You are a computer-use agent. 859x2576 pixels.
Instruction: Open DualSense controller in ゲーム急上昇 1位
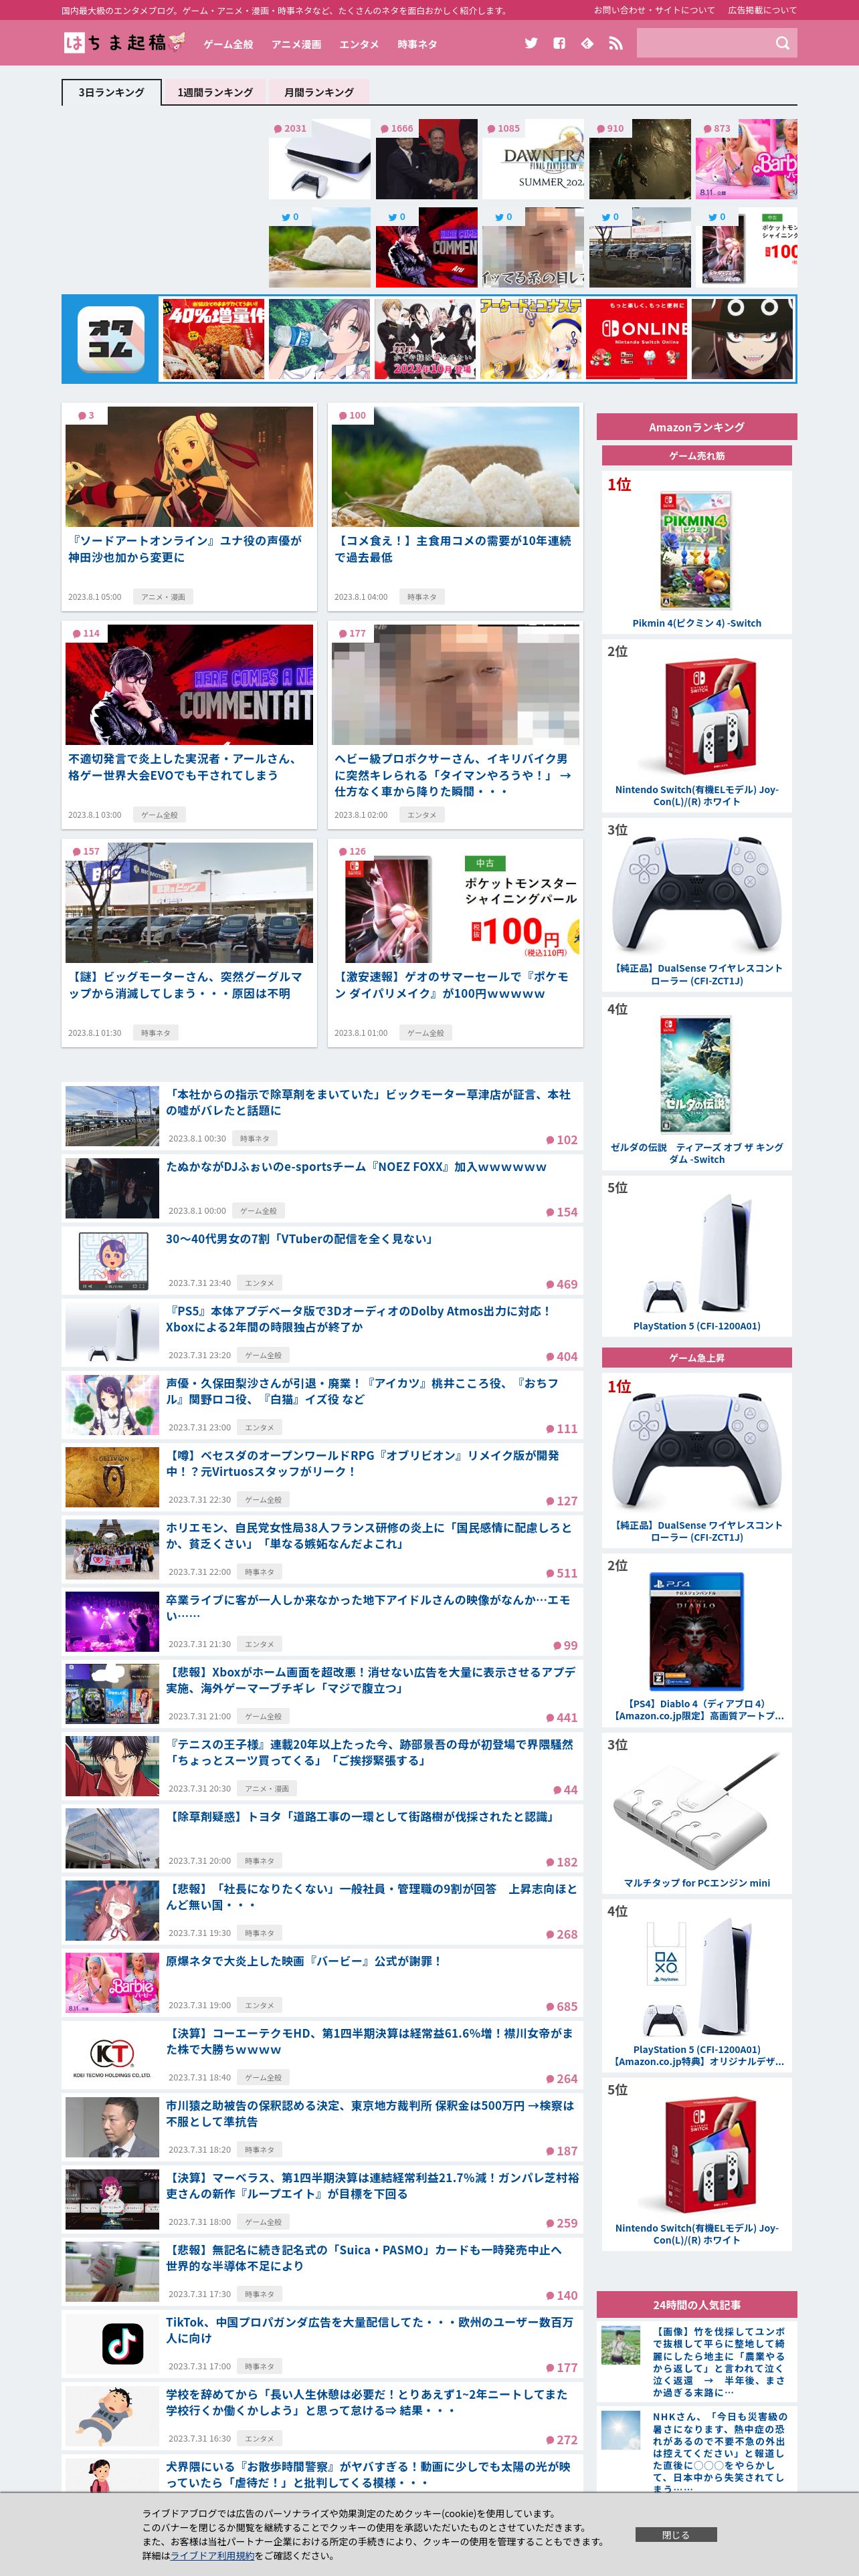pos(696,1461)
